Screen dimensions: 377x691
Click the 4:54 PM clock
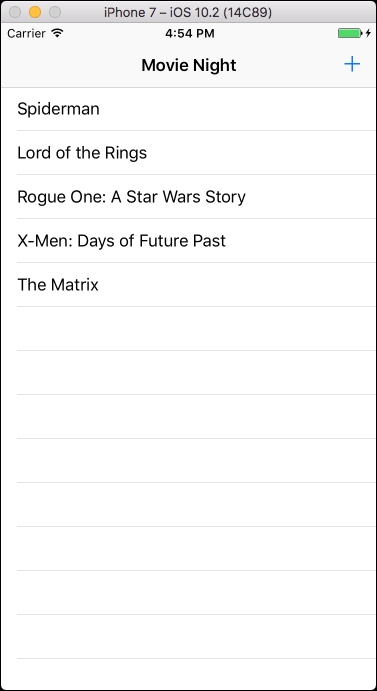pos(190,33)
